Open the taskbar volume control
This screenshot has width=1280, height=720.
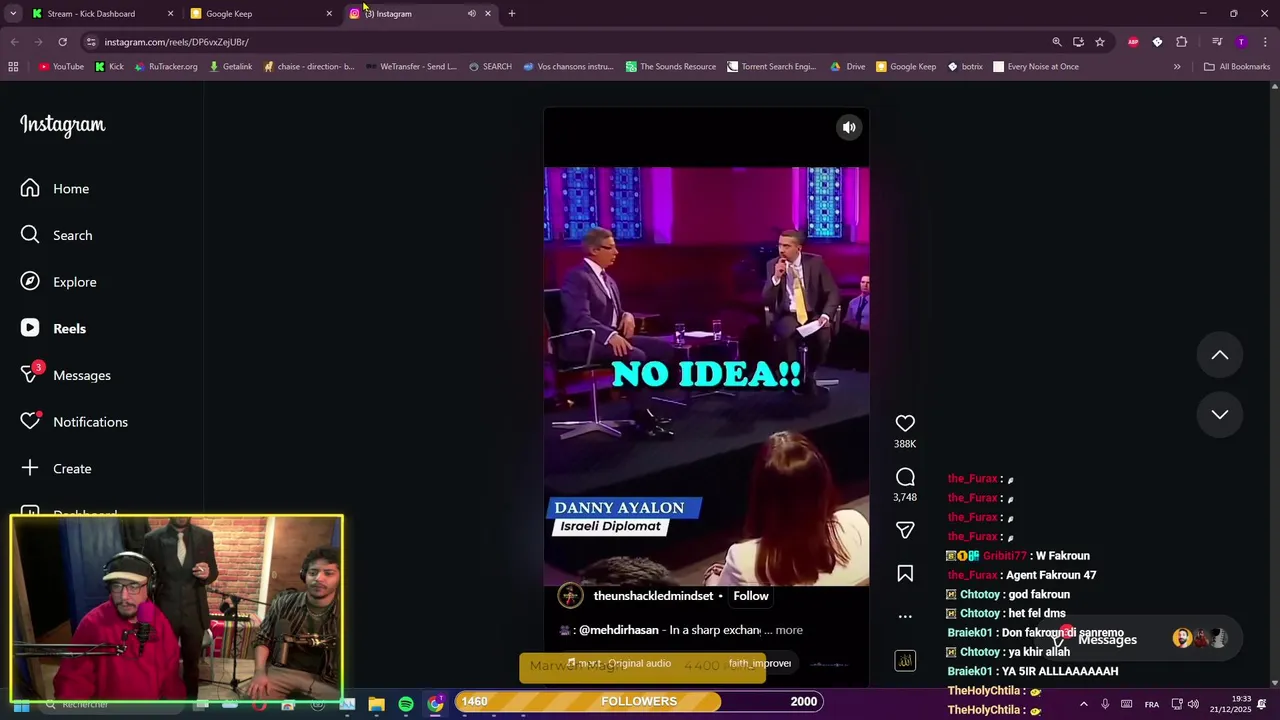[1193, 705]
